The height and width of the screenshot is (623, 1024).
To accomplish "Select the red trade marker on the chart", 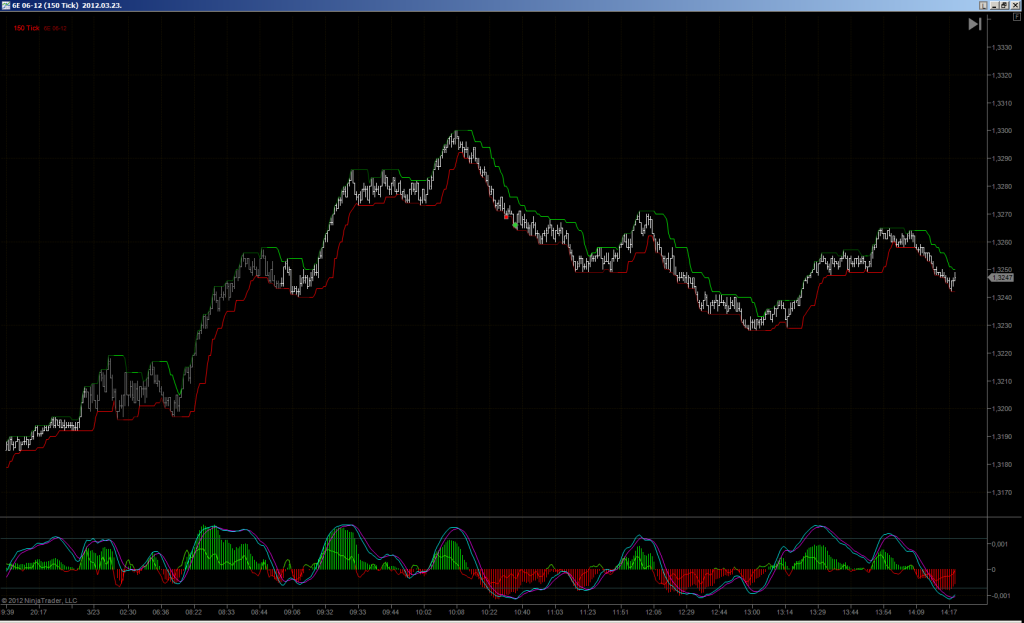I will tap(506, 217).
